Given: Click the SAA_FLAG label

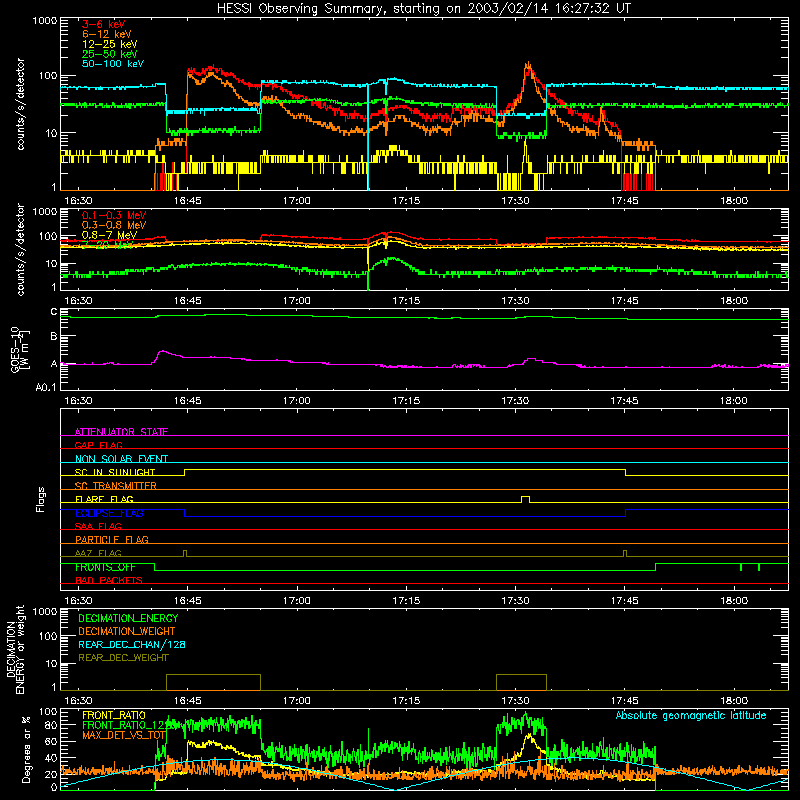Looking at the screenshot, I should pyautogui.click(x=98, y=526).
